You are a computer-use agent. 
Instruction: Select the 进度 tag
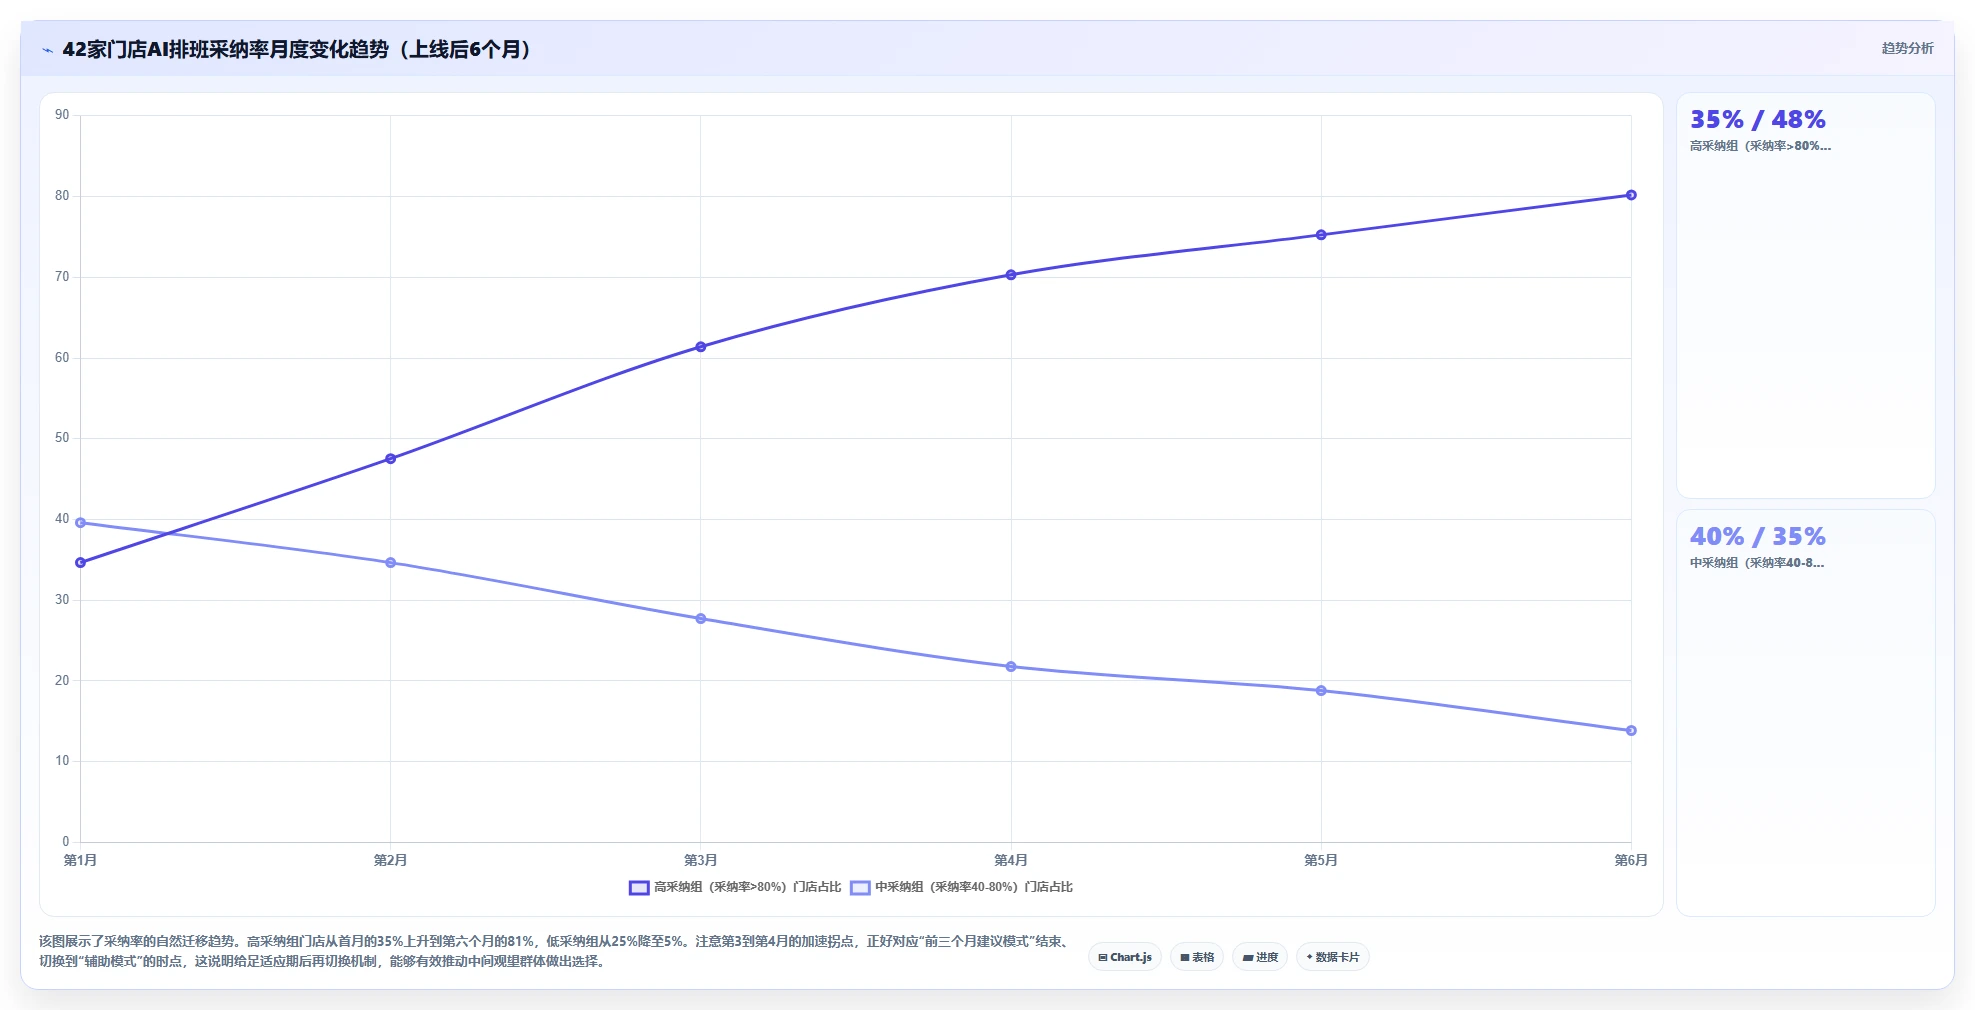1260,957
